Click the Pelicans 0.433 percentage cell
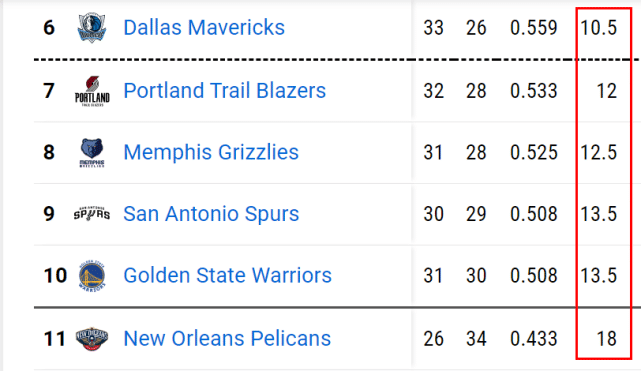This screenshot has height=371, width=641. pos(533,339)
